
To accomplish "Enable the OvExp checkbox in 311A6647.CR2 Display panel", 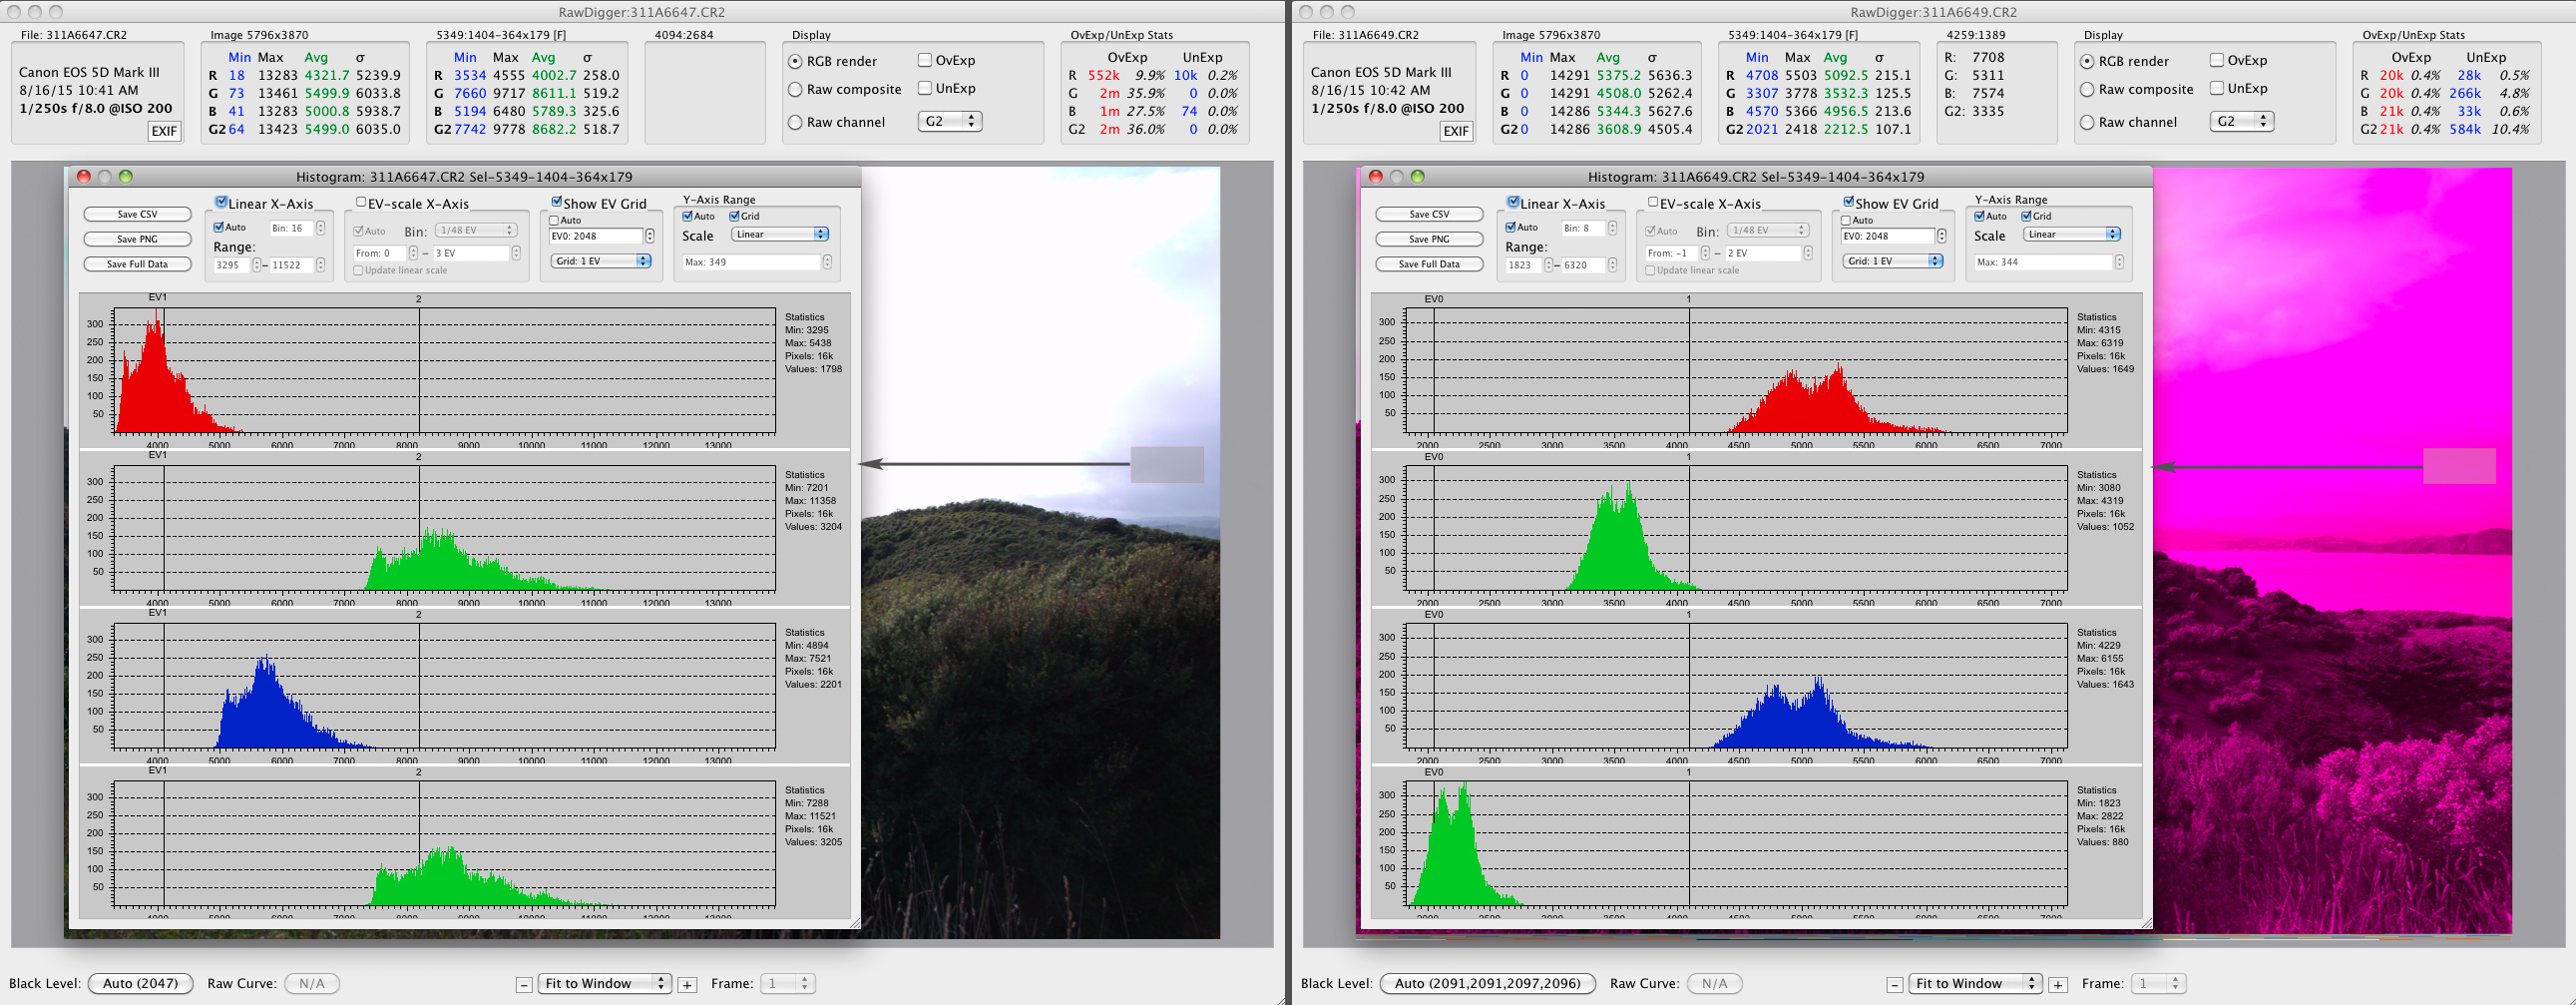I will [x=925, y=60].
